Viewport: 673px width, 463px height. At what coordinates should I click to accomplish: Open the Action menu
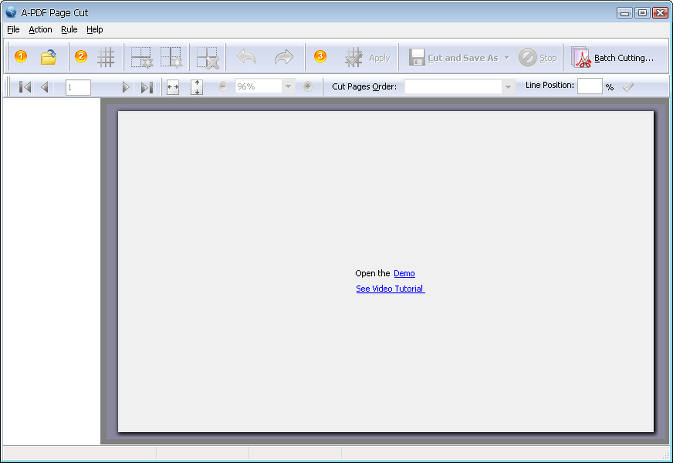coord(40,30)
